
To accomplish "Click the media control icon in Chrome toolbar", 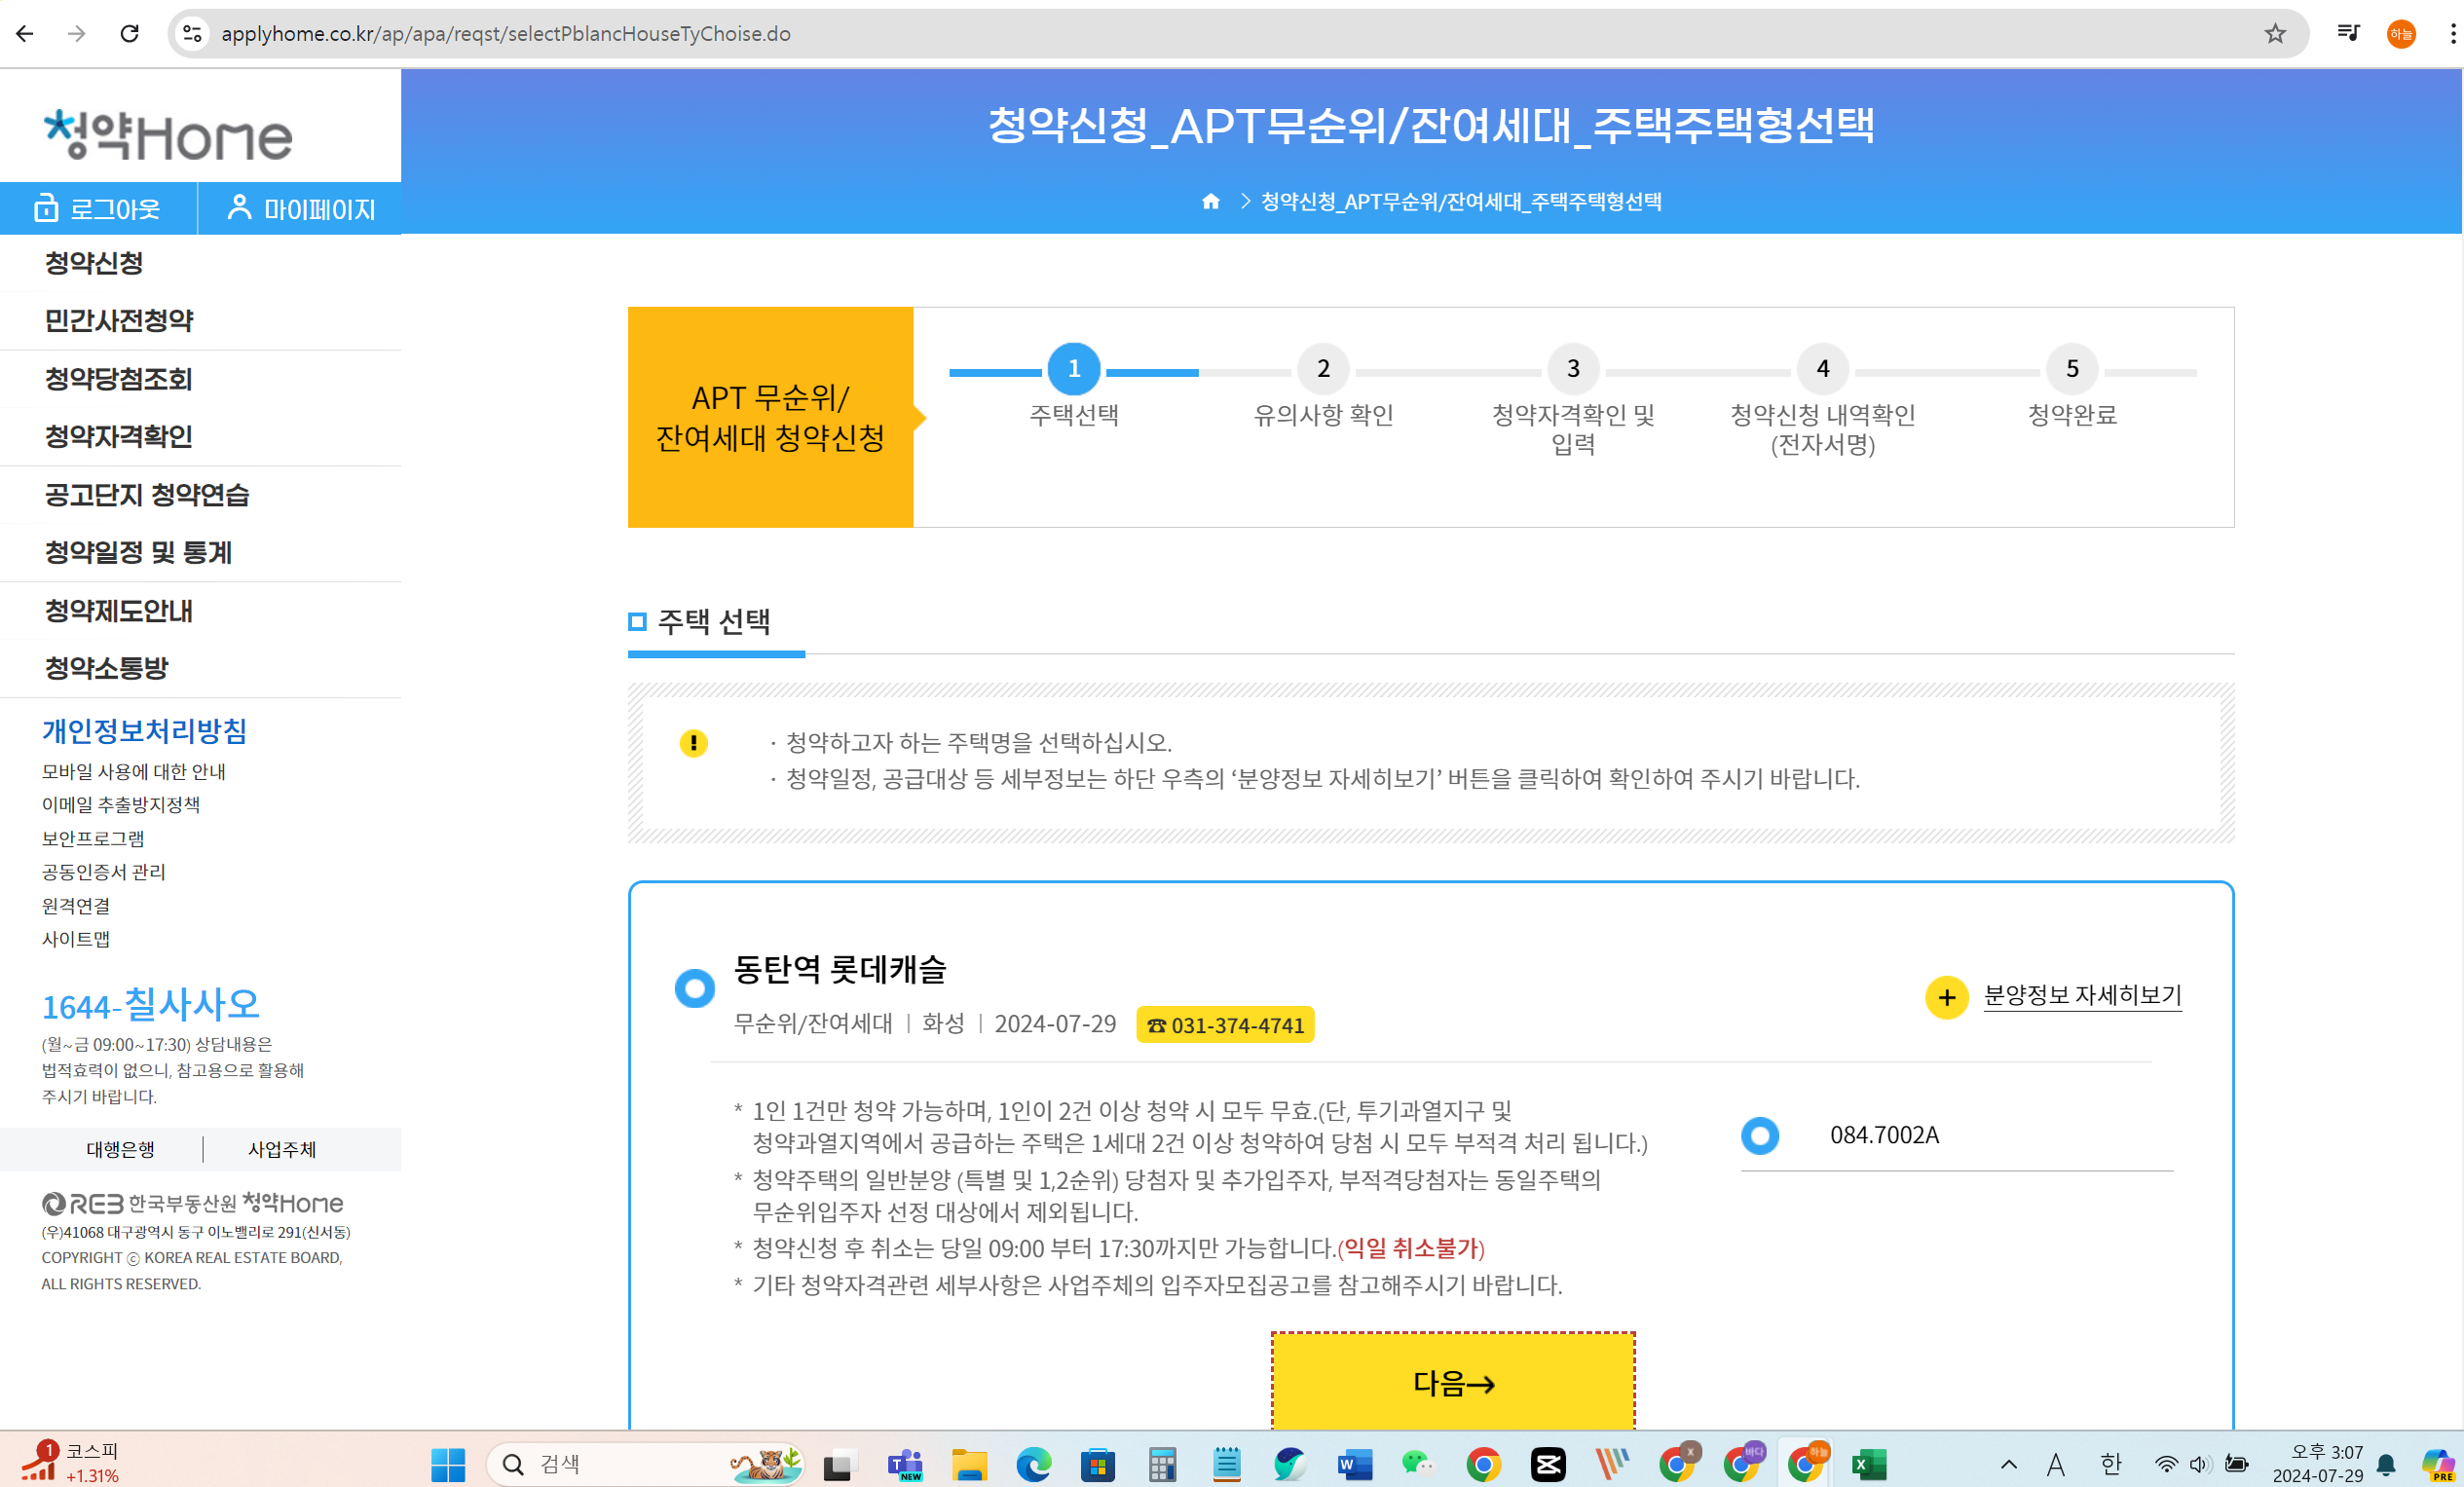I will point(2347,34).
